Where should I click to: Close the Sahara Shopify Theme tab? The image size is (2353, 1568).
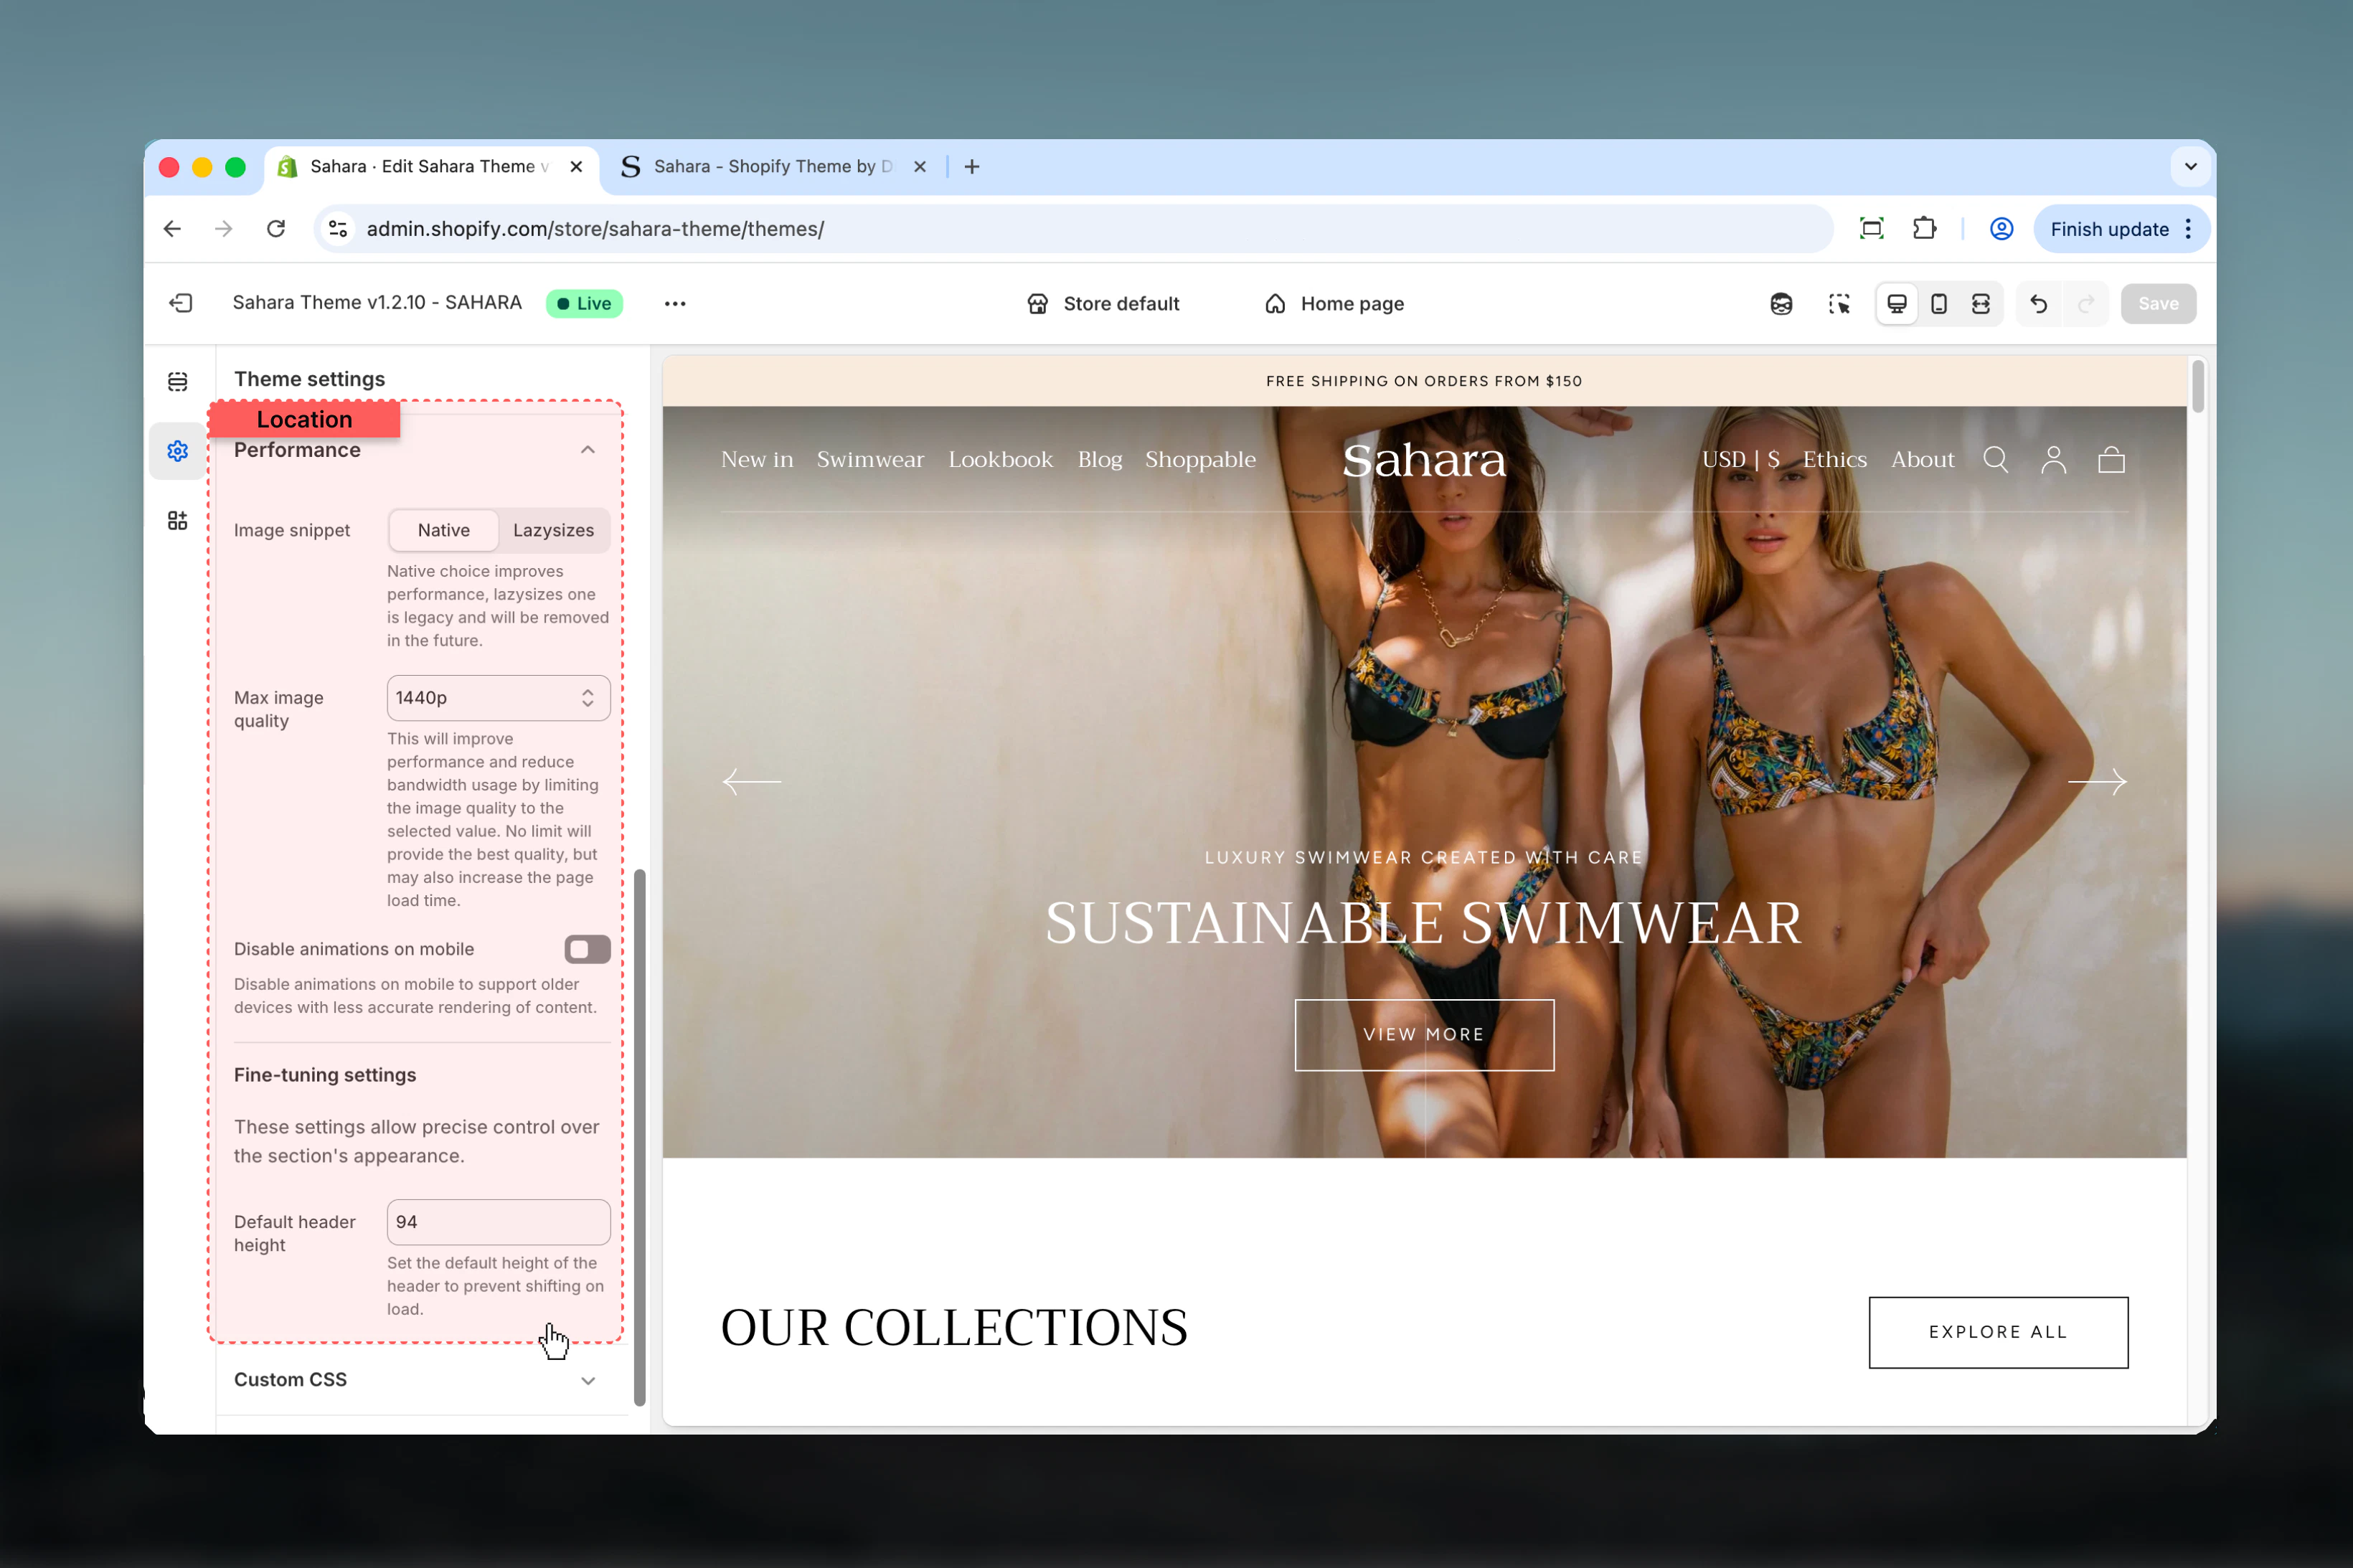[920, 167]
